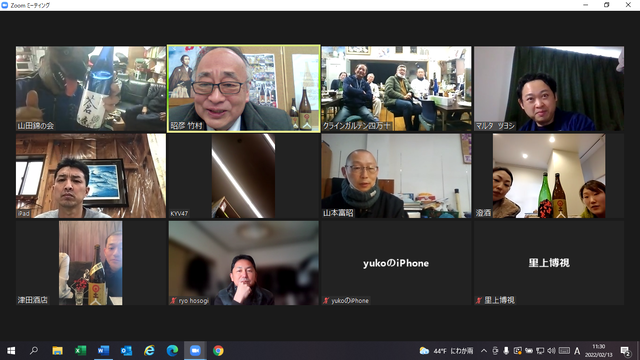The width and height of the screenshot is (640, 360).
Task: Select KYV47 participant video tile
Action: pyautogui.click(x=244, y=176)
